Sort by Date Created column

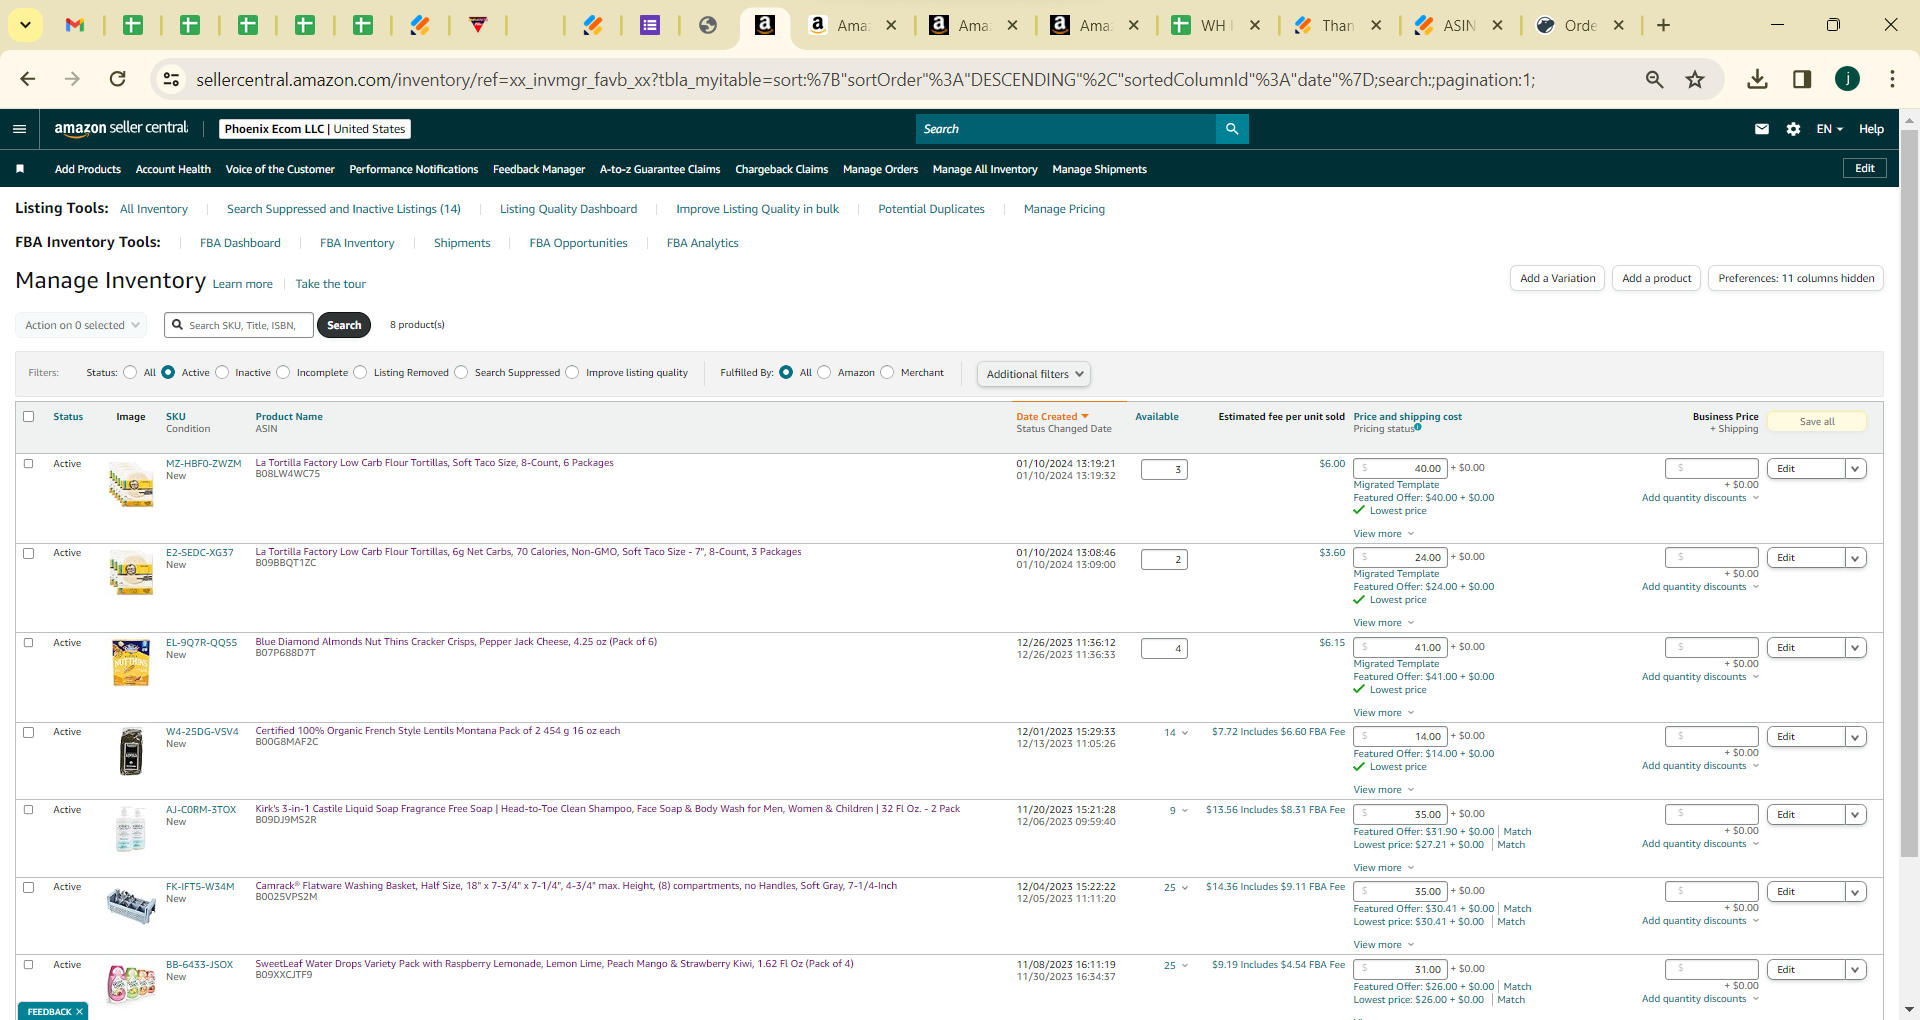click(x=1052, y=417)
